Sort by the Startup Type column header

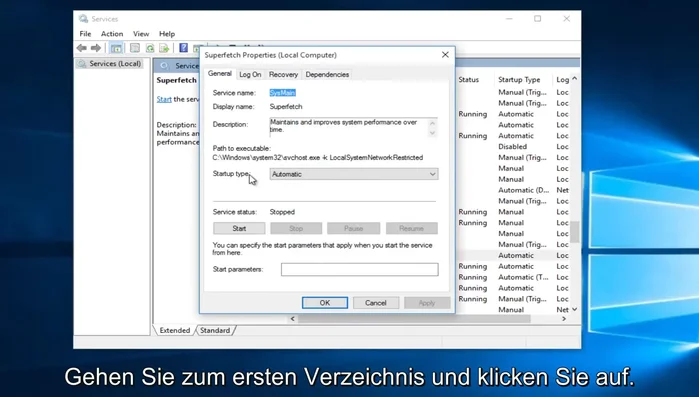point(519,80)
